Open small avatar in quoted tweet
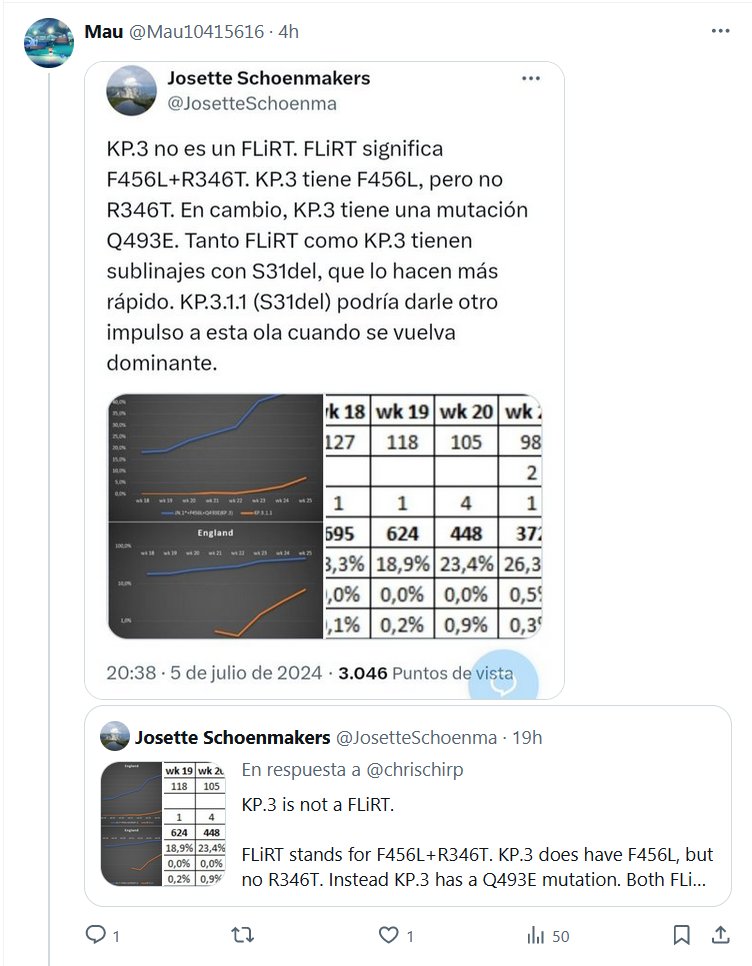This screenshot has width=752, height=966. [x=115, y=737]
